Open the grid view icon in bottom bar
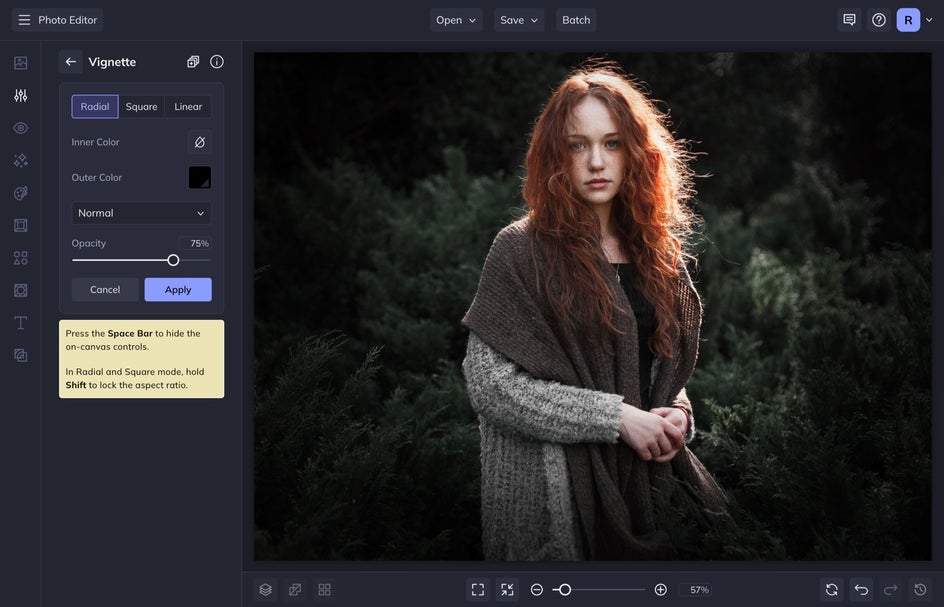This screenshot has height=607, width=944. (324, 590)
